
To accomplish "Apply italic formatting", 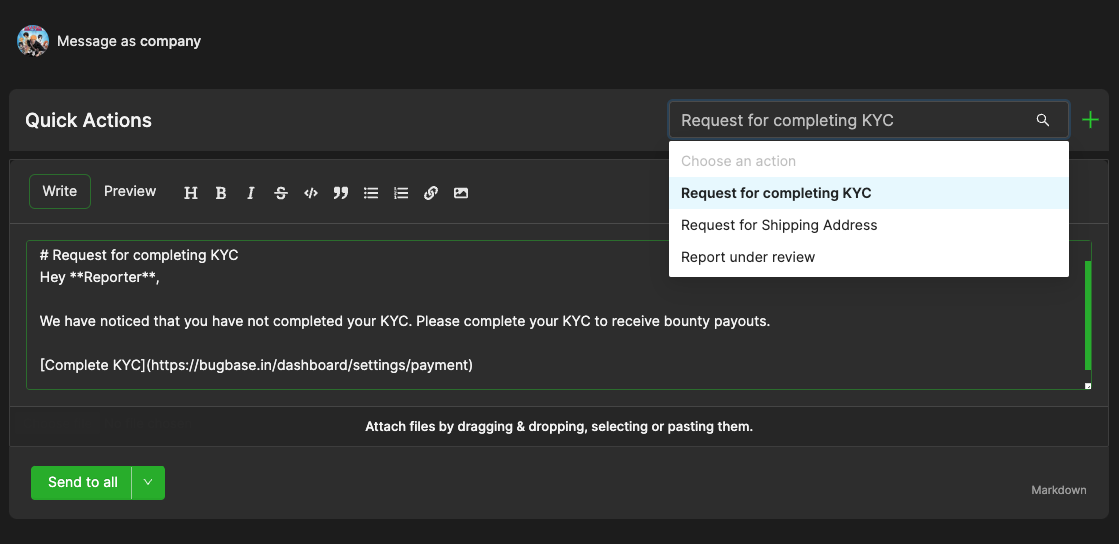I will click(x=251, y=193).
